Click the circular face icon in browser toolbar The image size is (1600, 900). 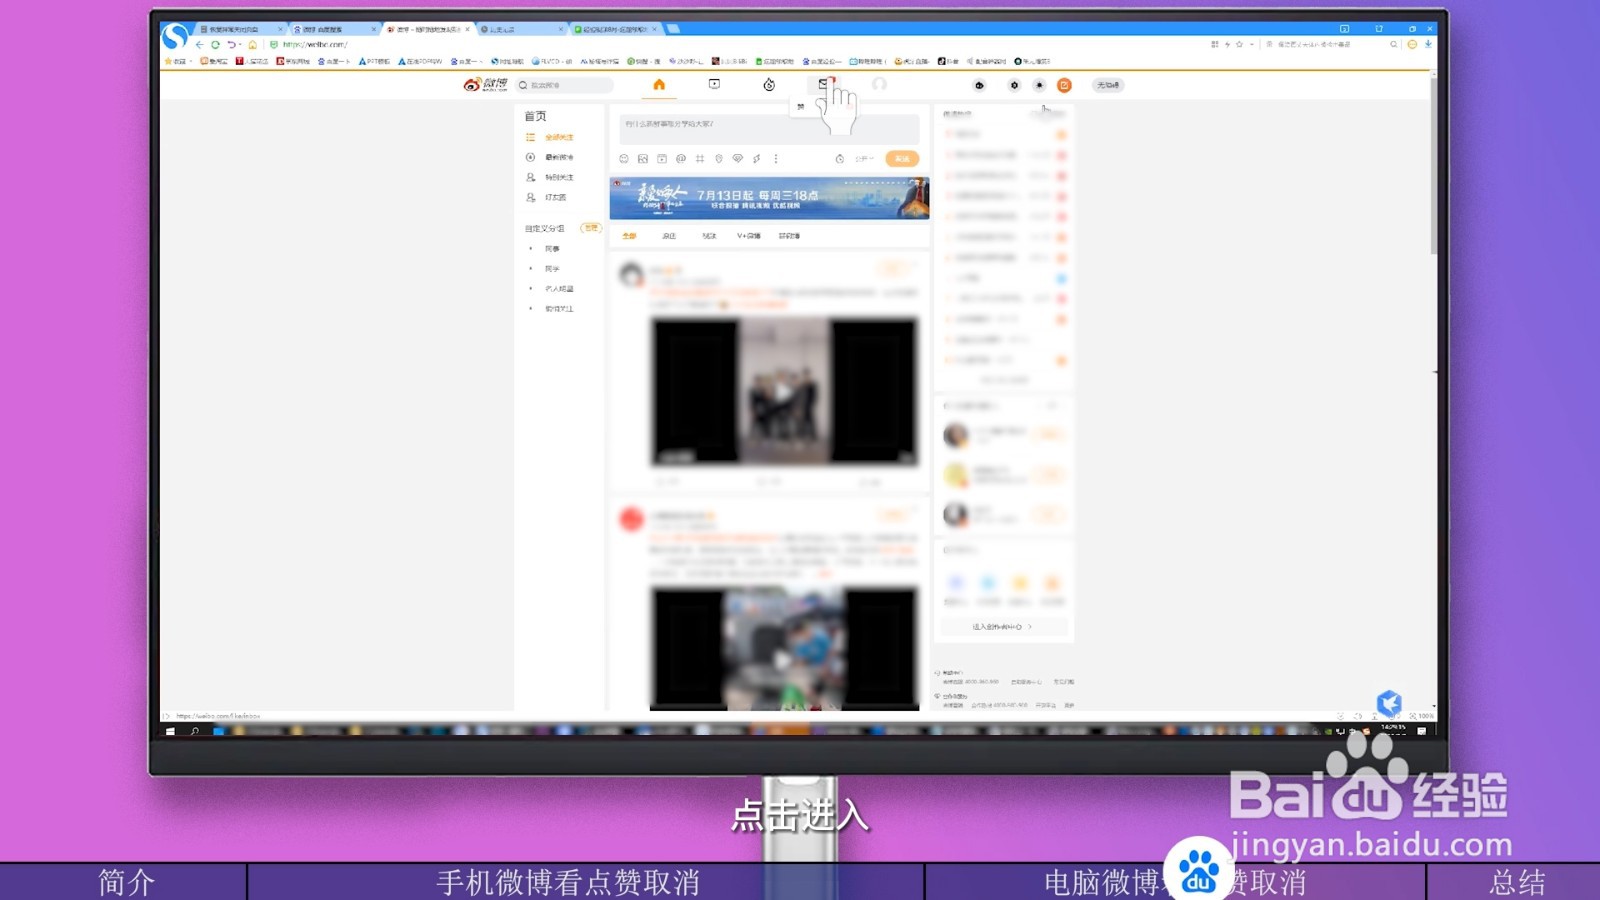pos(1412,45)
